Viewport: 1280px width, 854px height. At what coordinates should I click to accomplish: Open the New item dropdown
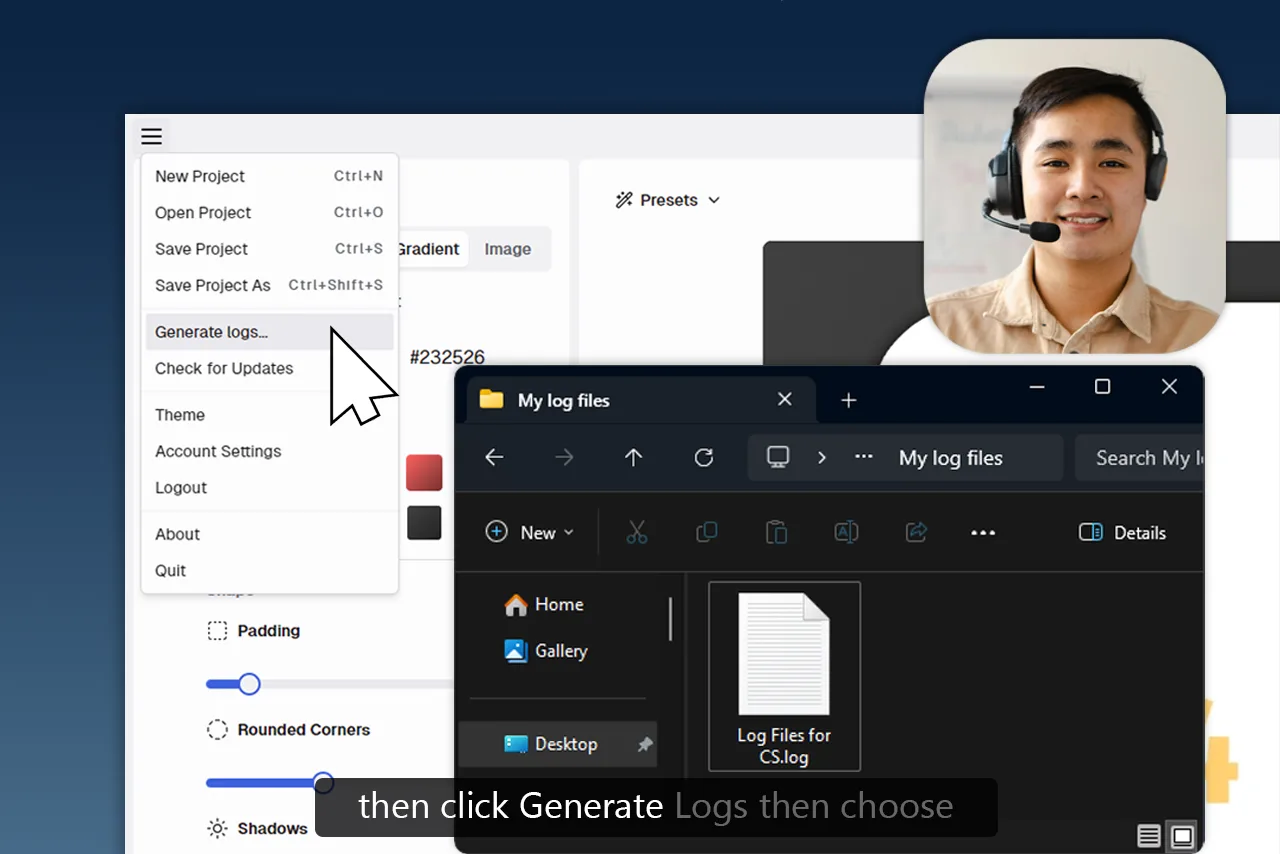click(530, 532)
